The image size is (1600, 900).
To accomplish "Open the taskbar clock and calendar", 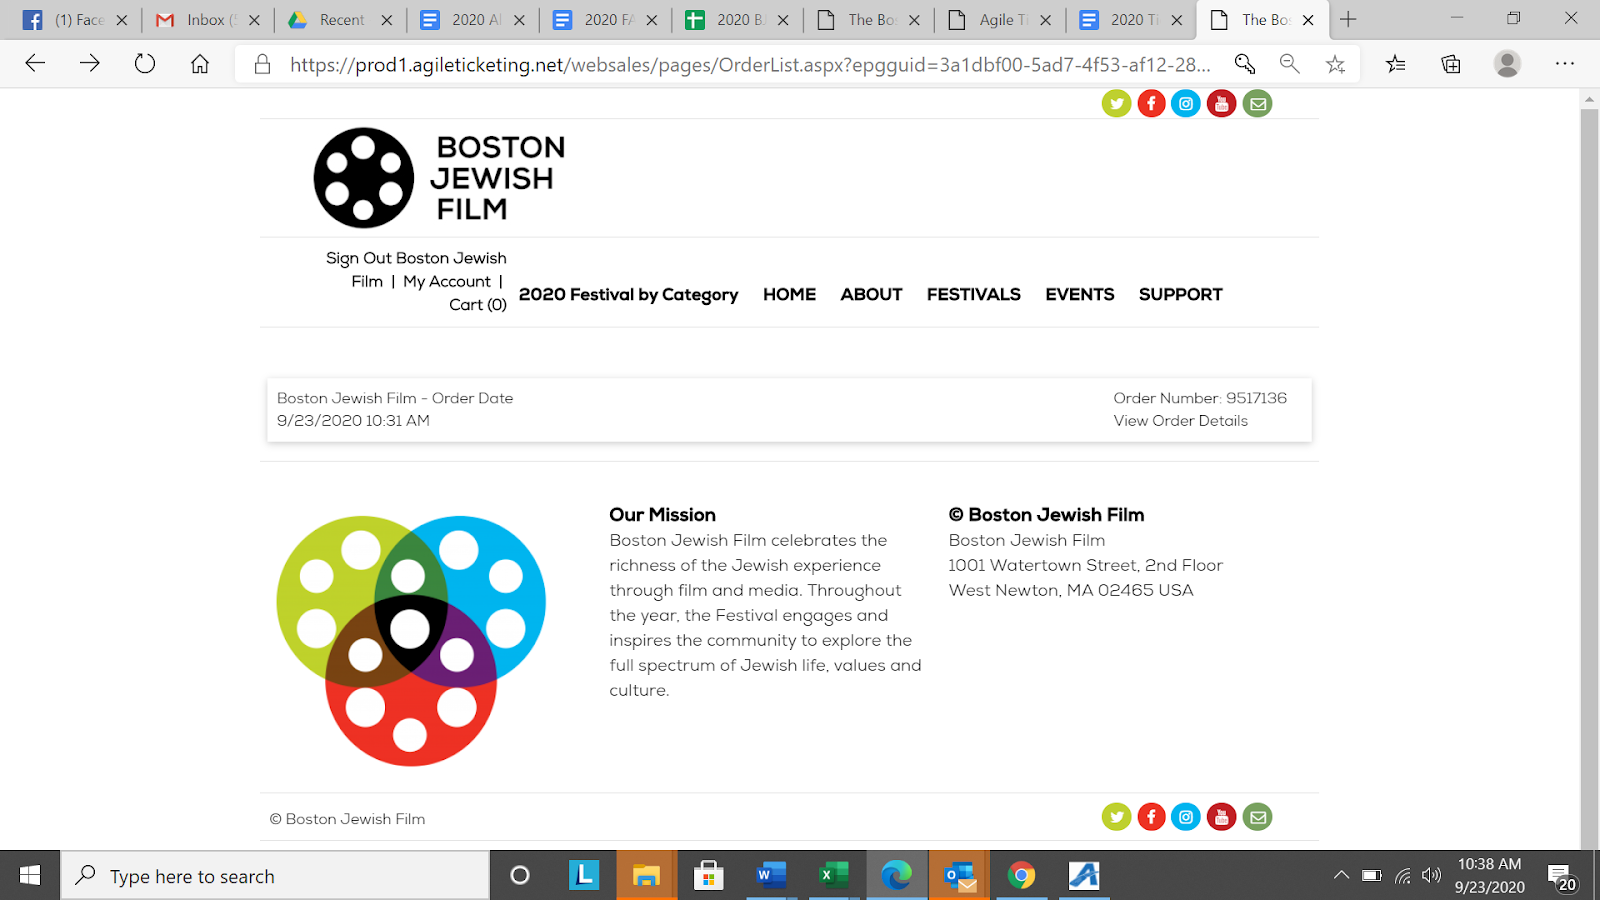I will pyautogui.click(x=1489, y=875).
